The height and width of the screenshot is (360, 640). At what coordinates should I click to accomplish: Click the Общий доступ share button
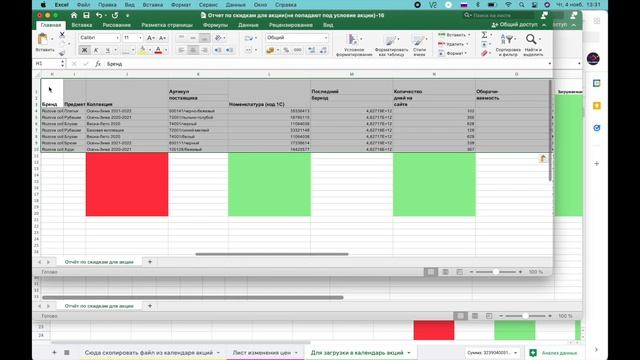point(515,25)
